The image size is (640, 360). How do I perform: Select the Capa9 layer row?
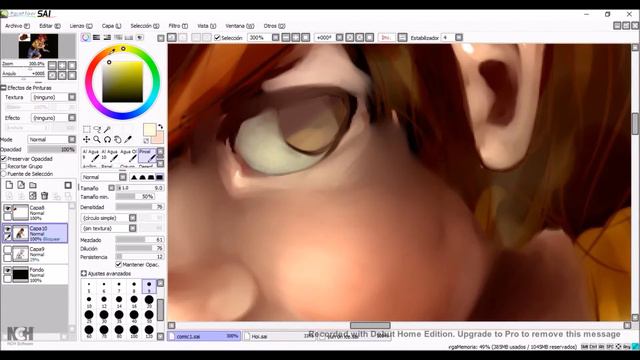tap(35, 254)
